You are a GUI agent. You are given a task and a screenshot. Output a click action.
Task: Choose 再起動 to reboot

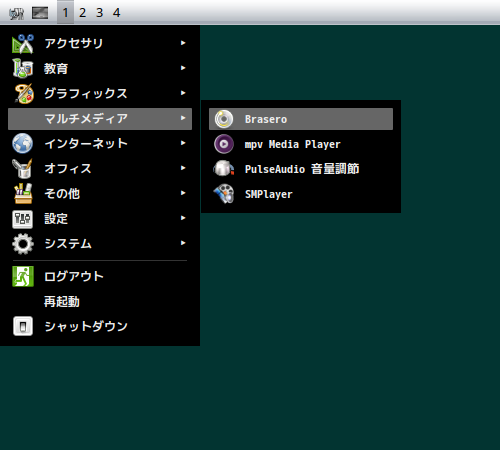(x=100, y=301)
